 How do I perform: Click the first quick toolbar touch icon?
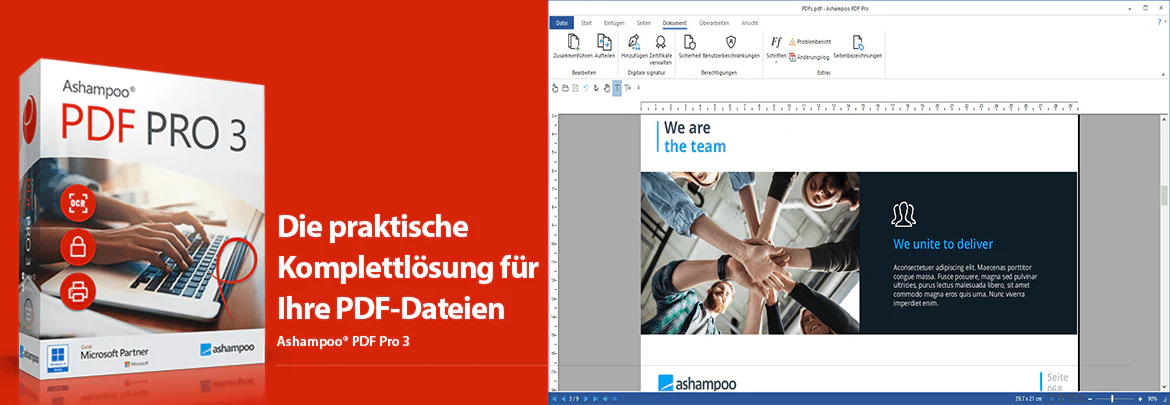point(555,88)
